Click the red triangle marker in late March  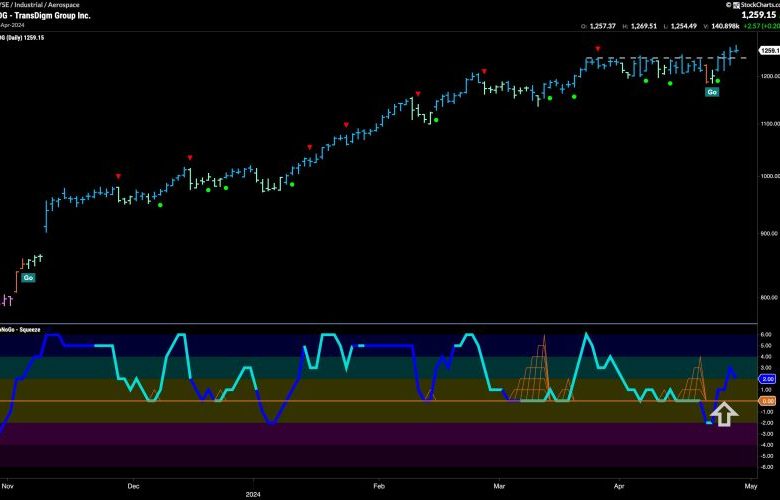(598, 49)
